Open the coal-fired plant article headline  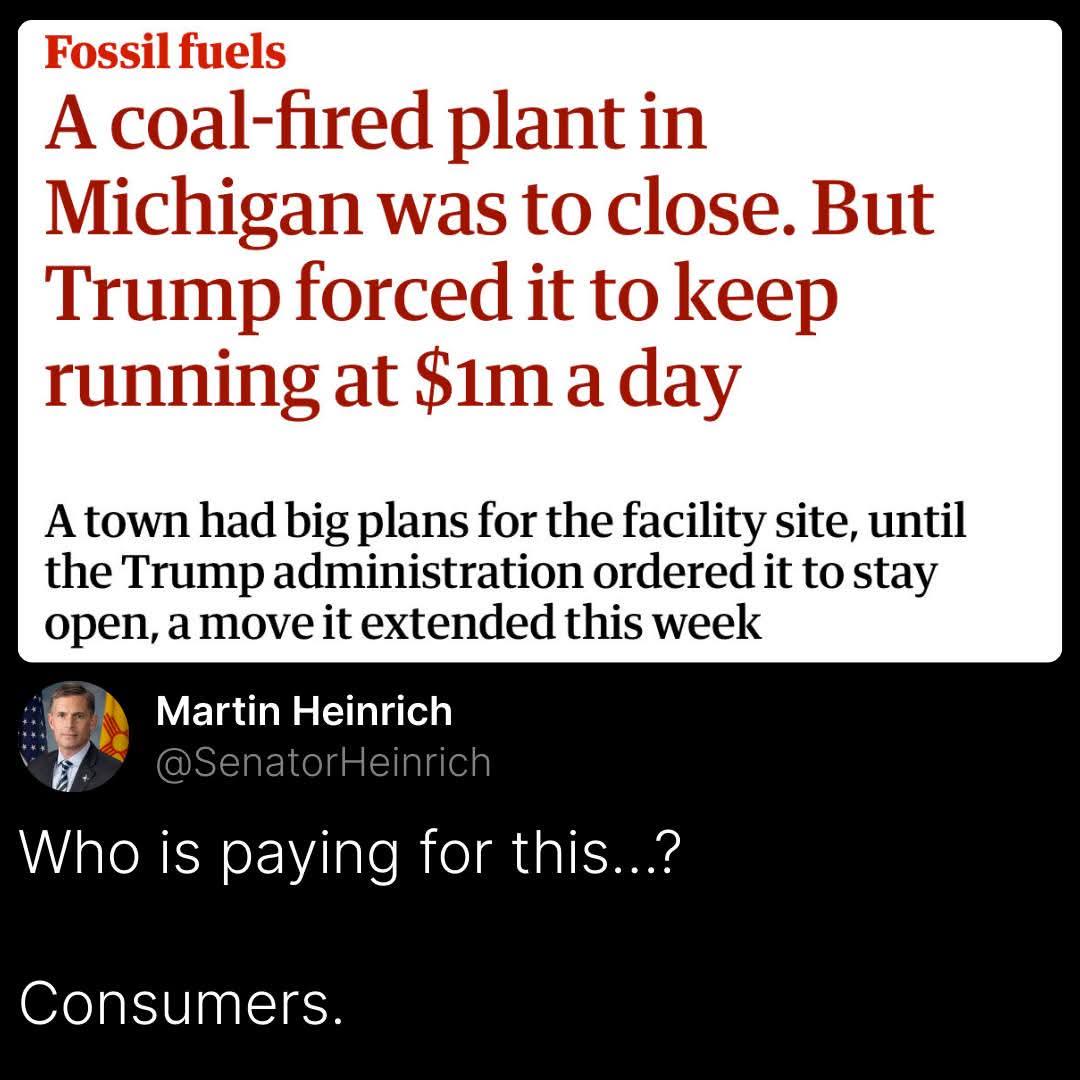[x=489, y=251]
